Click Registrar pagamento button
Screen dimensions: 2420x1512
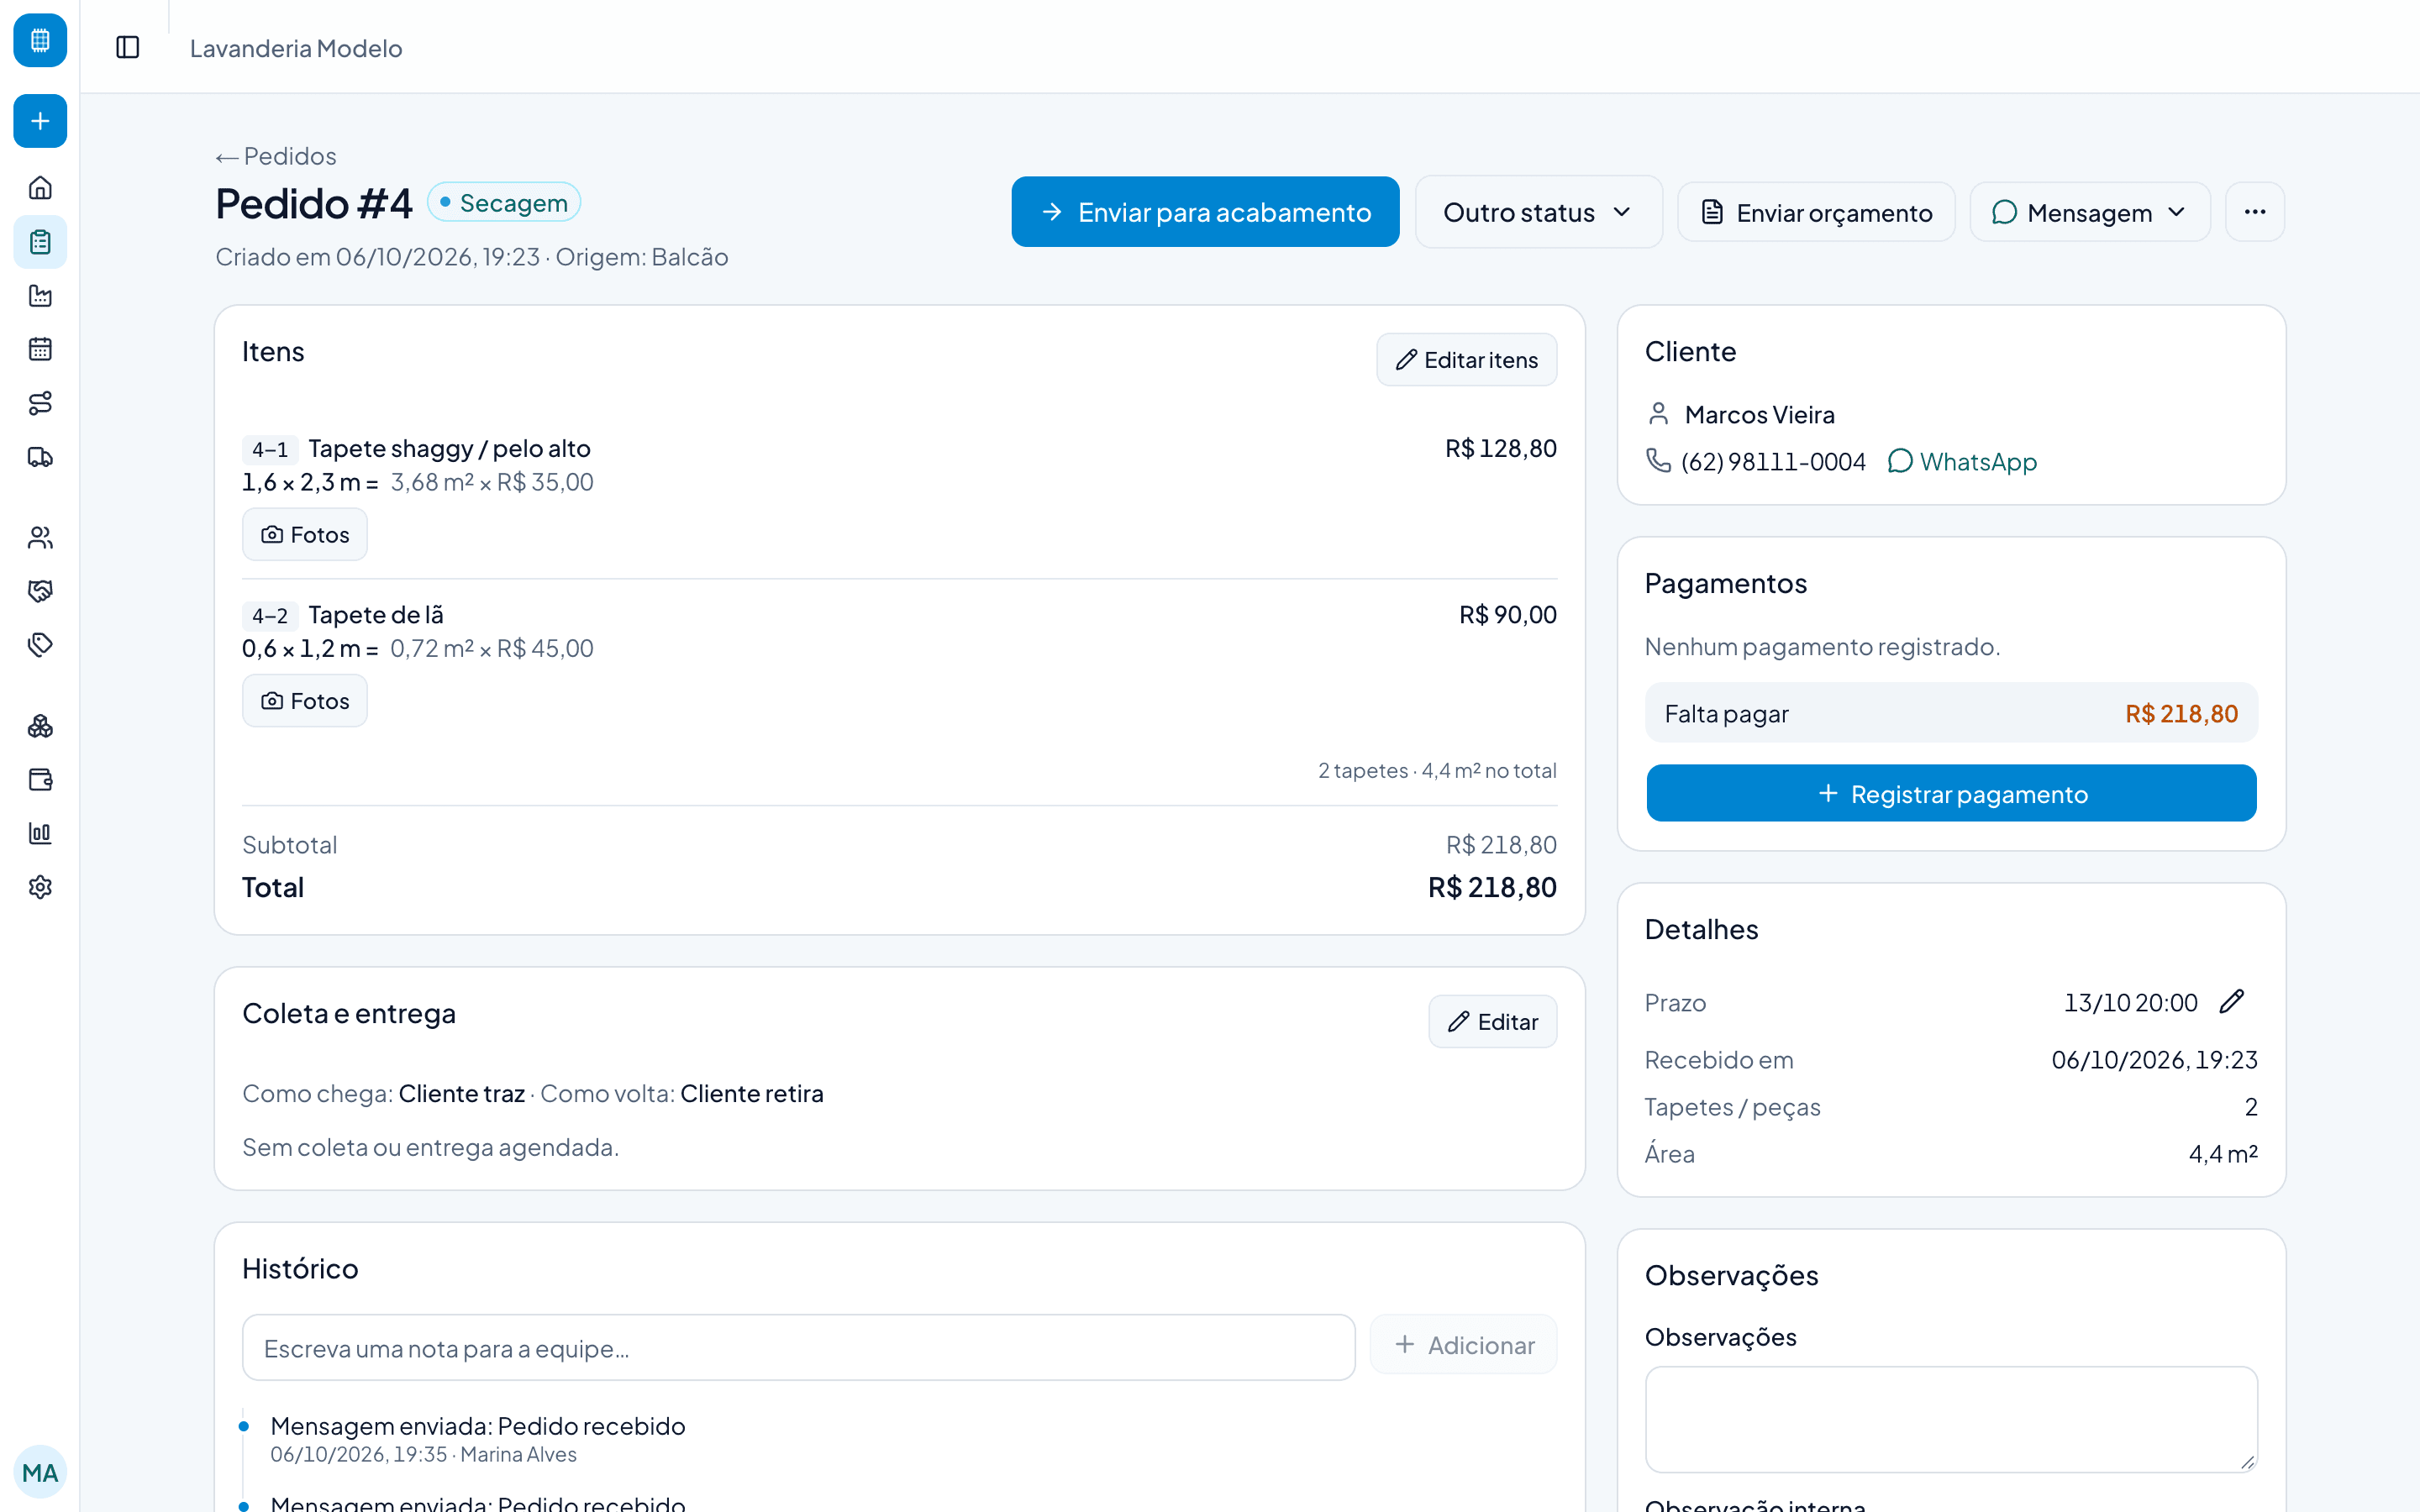(1951, 793)
